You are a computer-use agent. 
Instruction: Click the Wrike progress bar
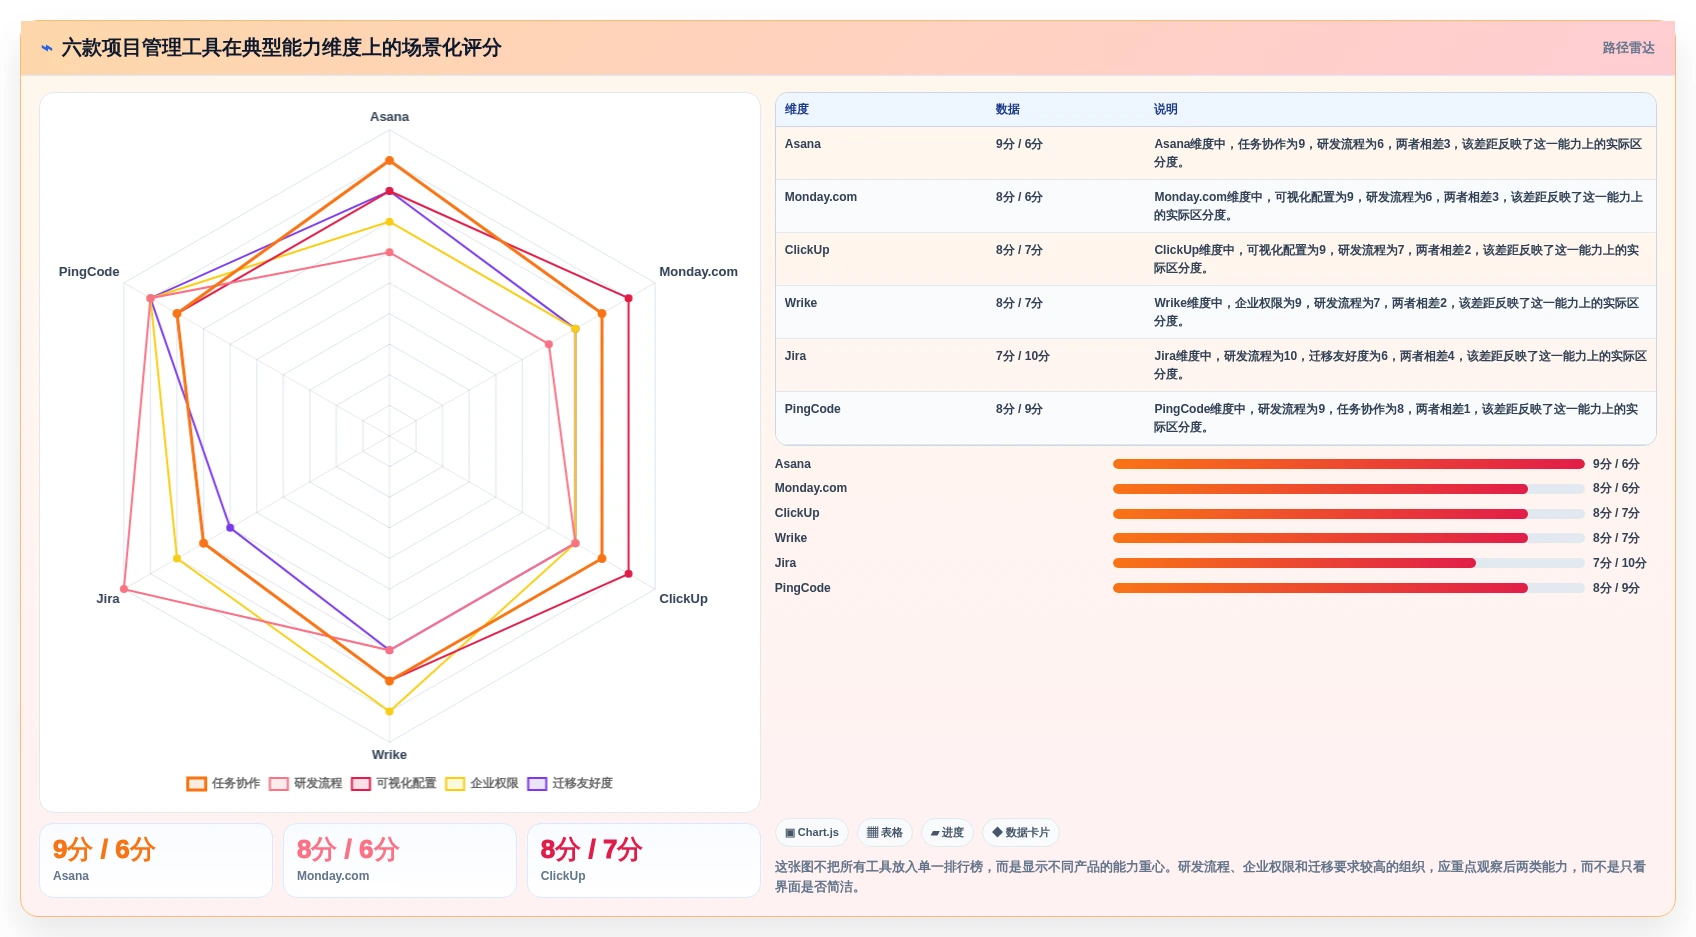tap(1348, 538)
